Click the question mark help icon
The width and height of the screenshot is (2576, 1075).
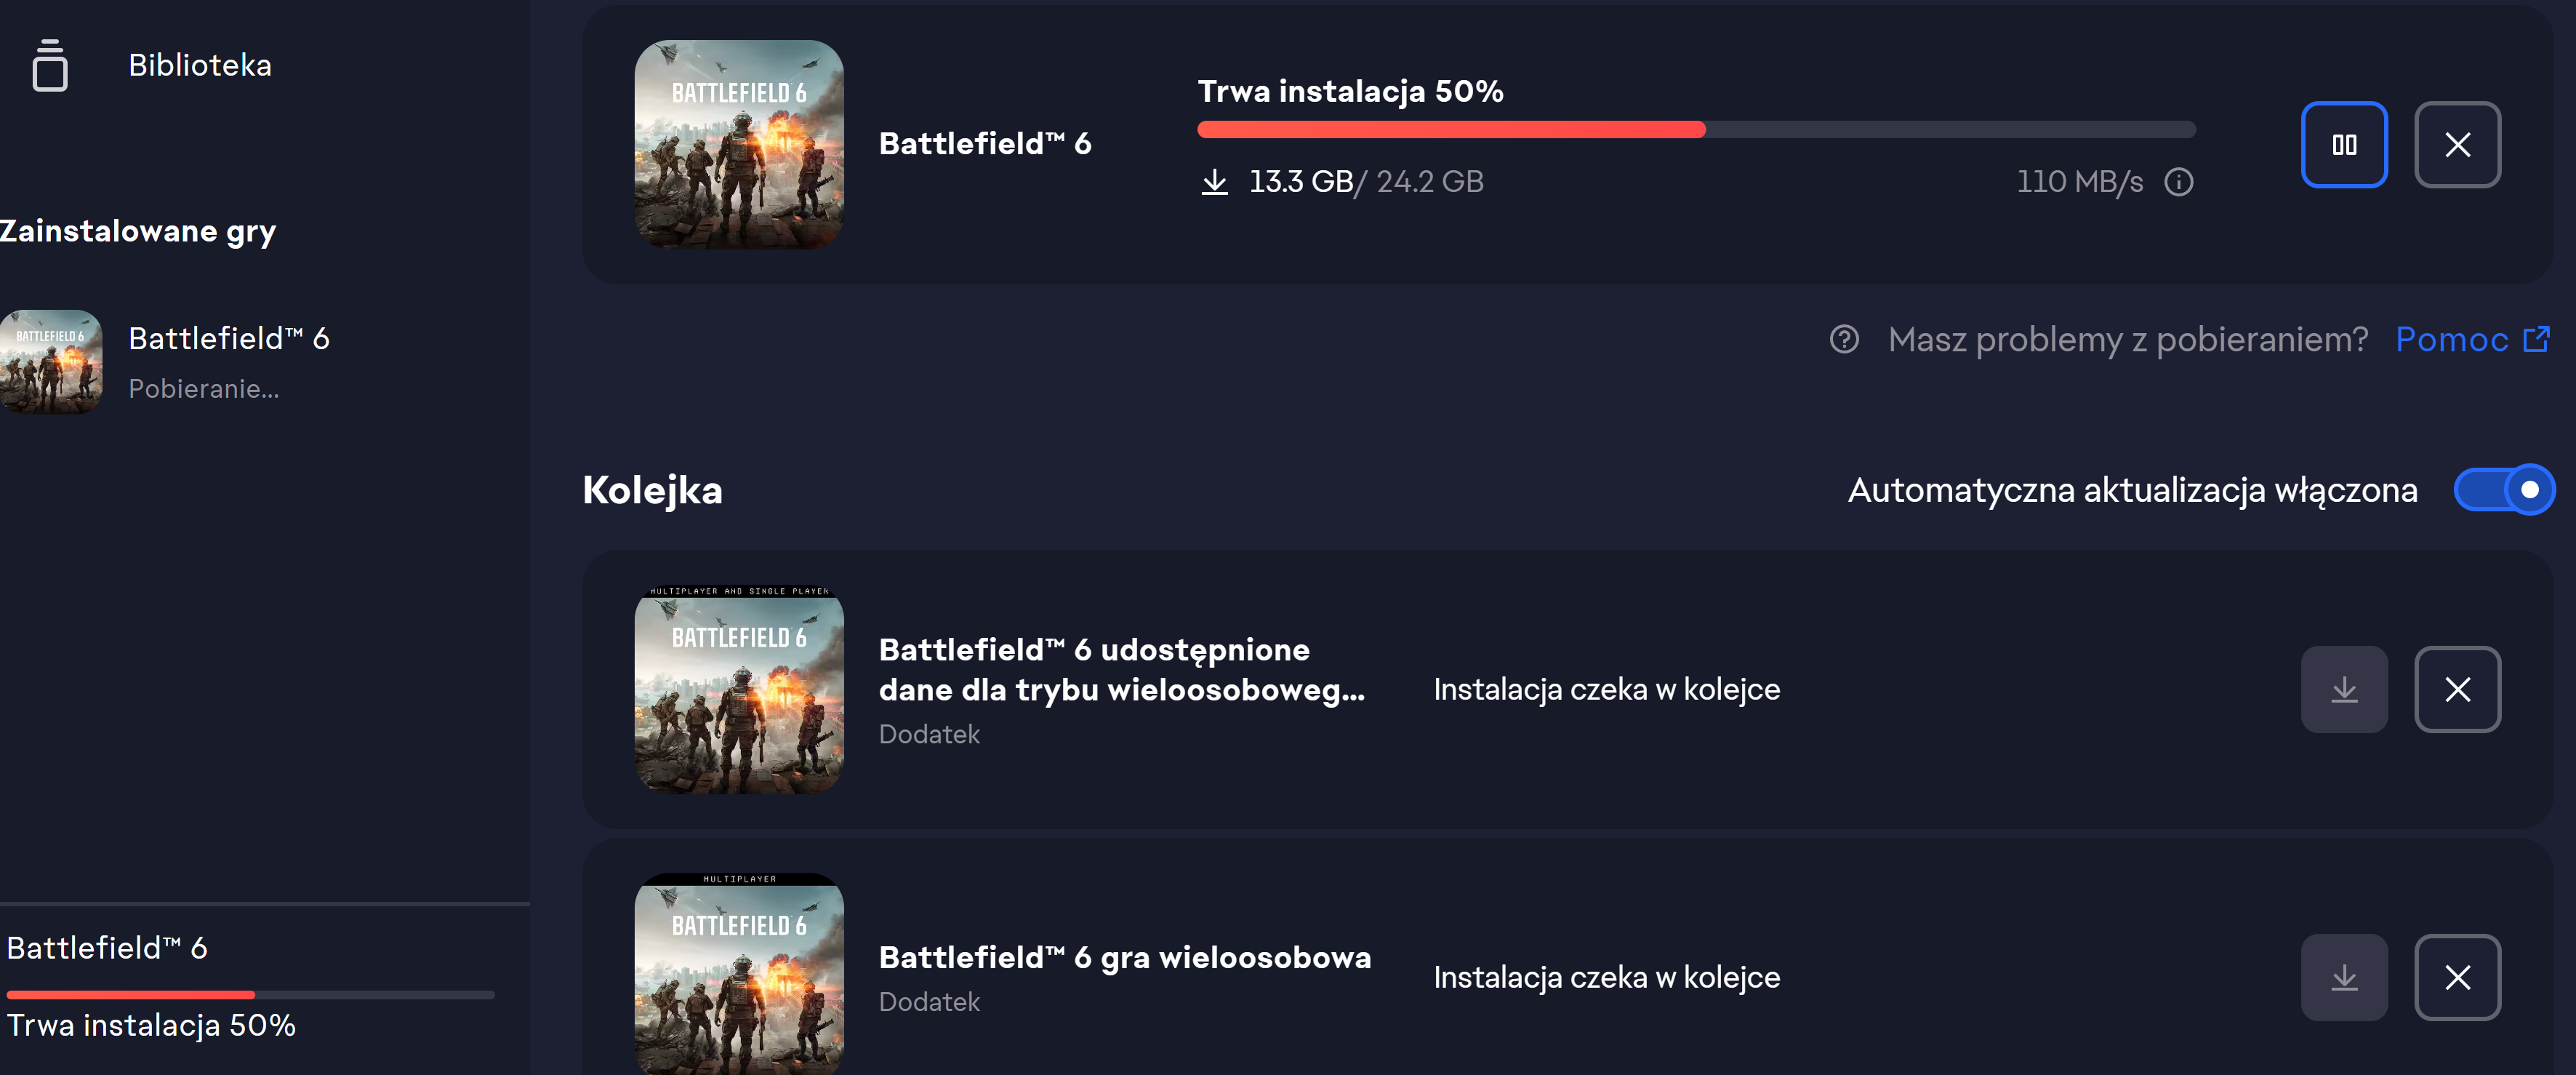1843,340
